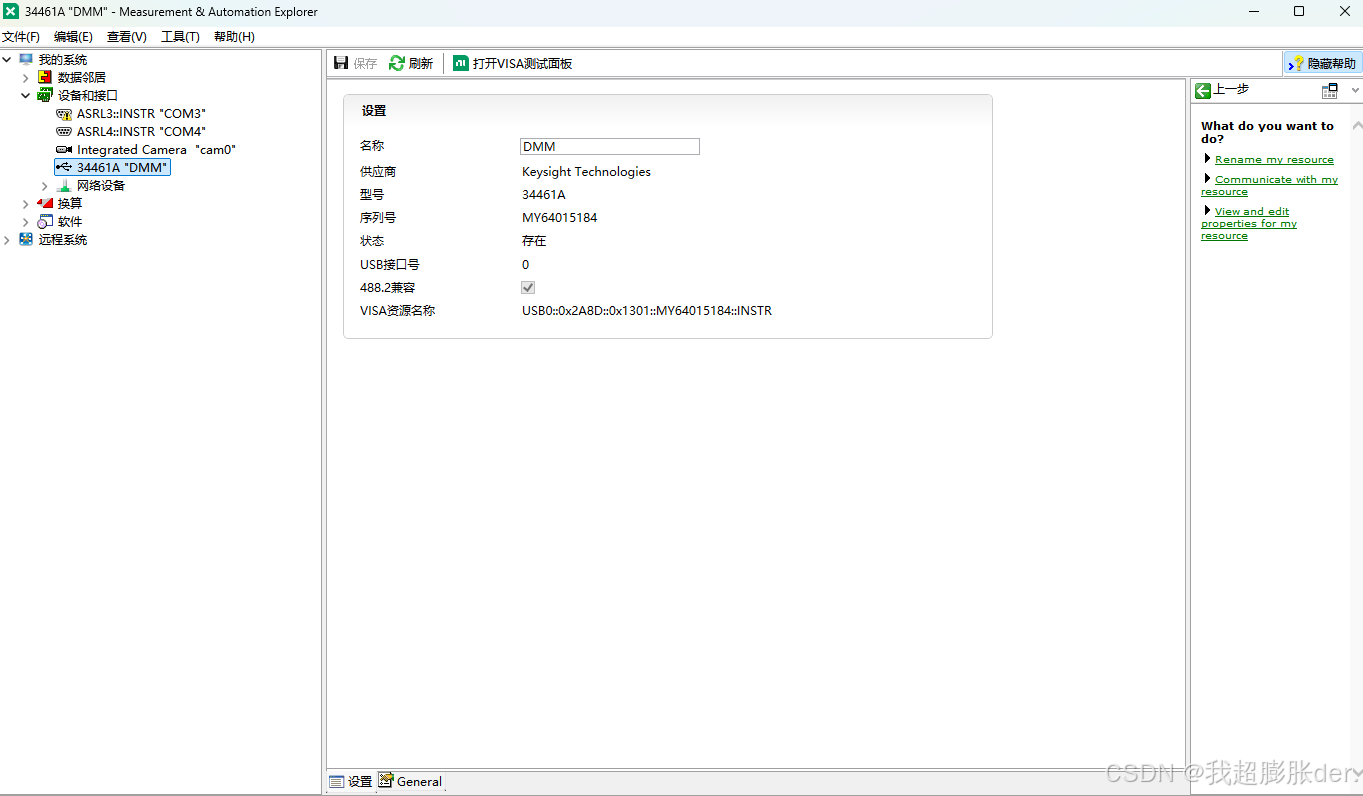Screen dimensions: 1363x796
Task: Click the Scales (换算) icon
Action: point(45,204)
